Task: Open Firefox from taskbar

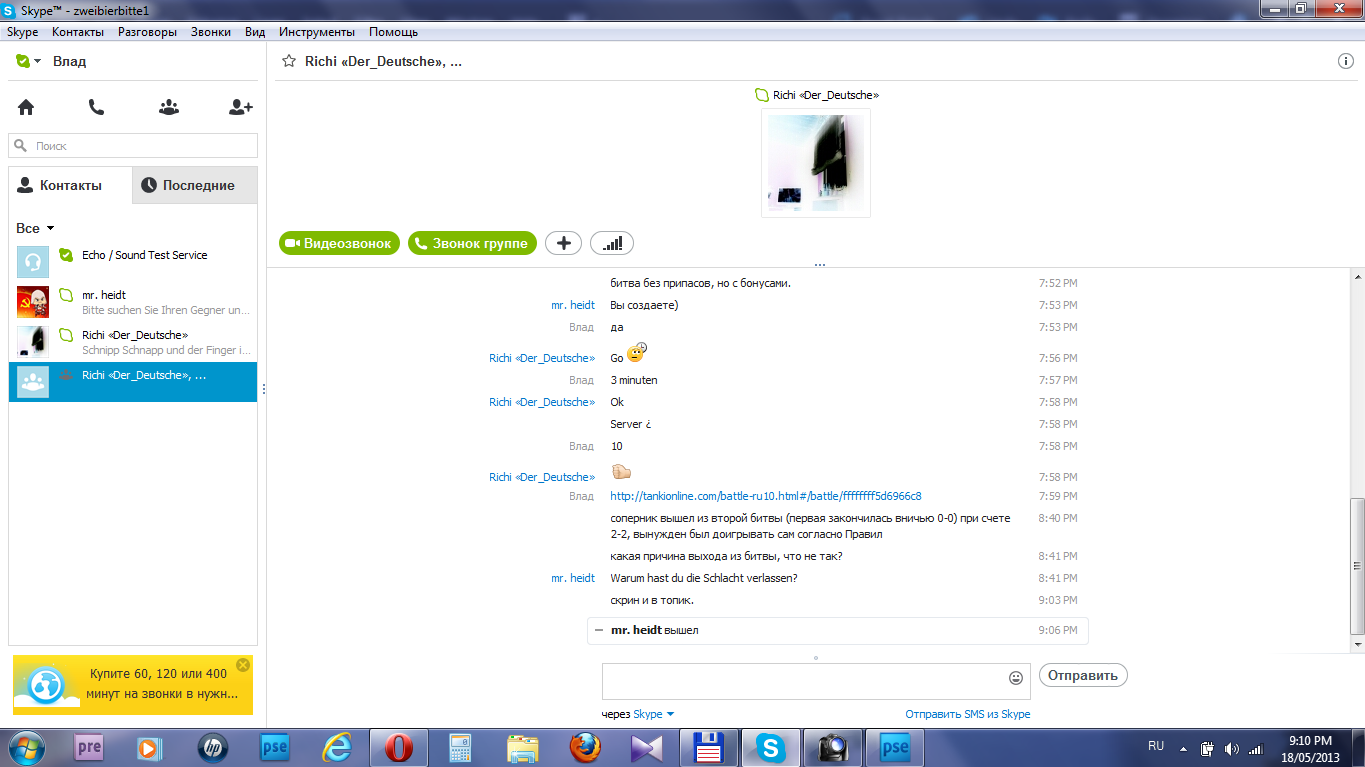Action: [x=585, y=747]
